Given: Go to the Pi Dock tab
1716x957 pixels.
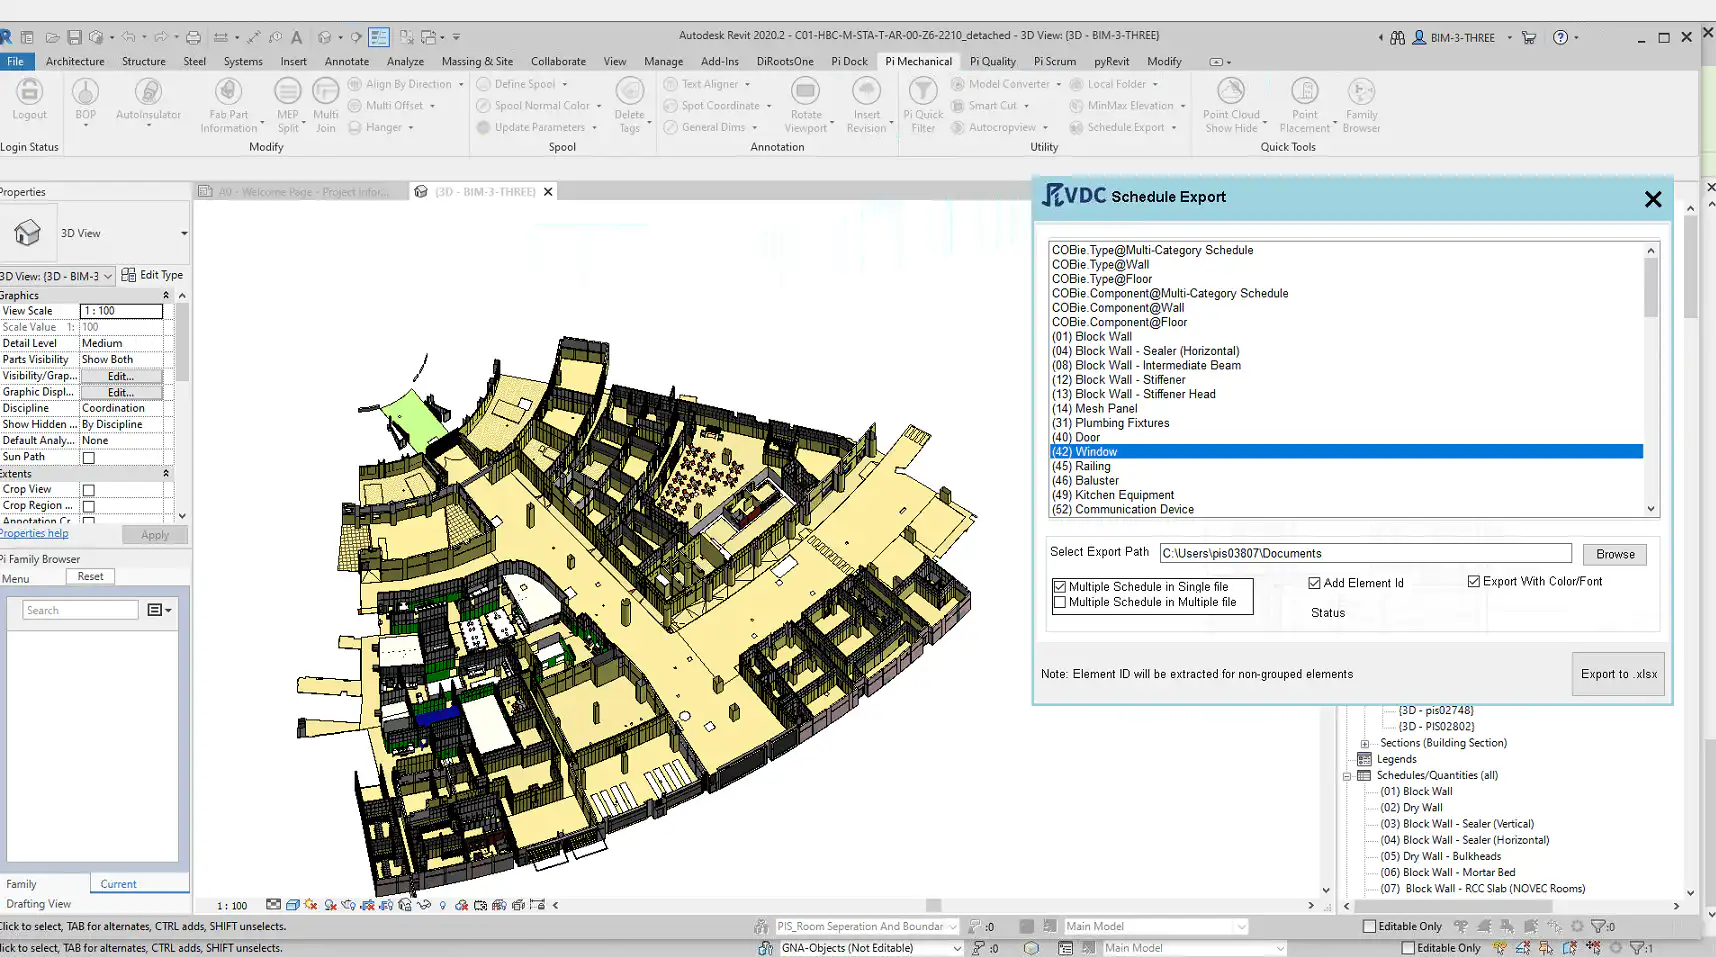Looking at the screenshot, I should tap(849, 61).
